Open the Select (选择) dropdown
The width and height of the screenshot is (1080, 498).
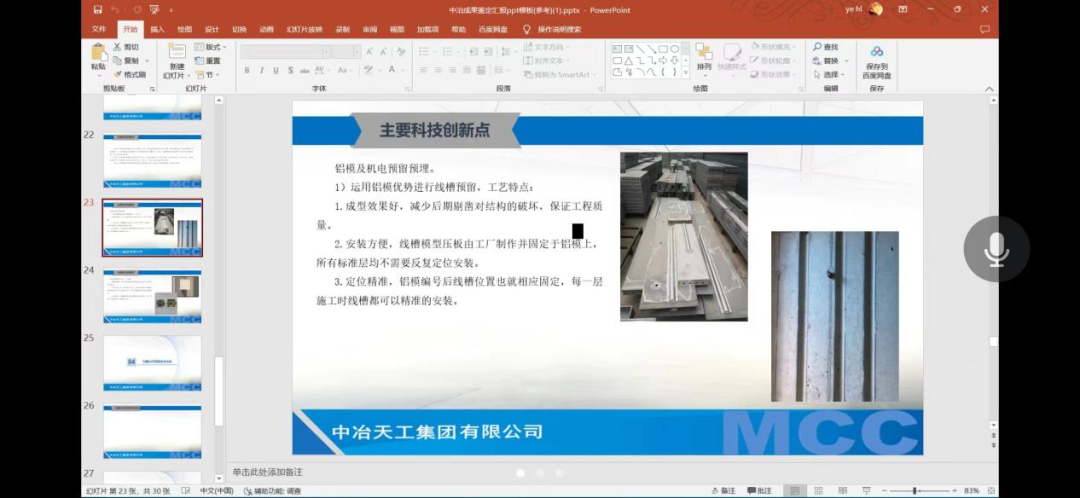coord(829,74)
